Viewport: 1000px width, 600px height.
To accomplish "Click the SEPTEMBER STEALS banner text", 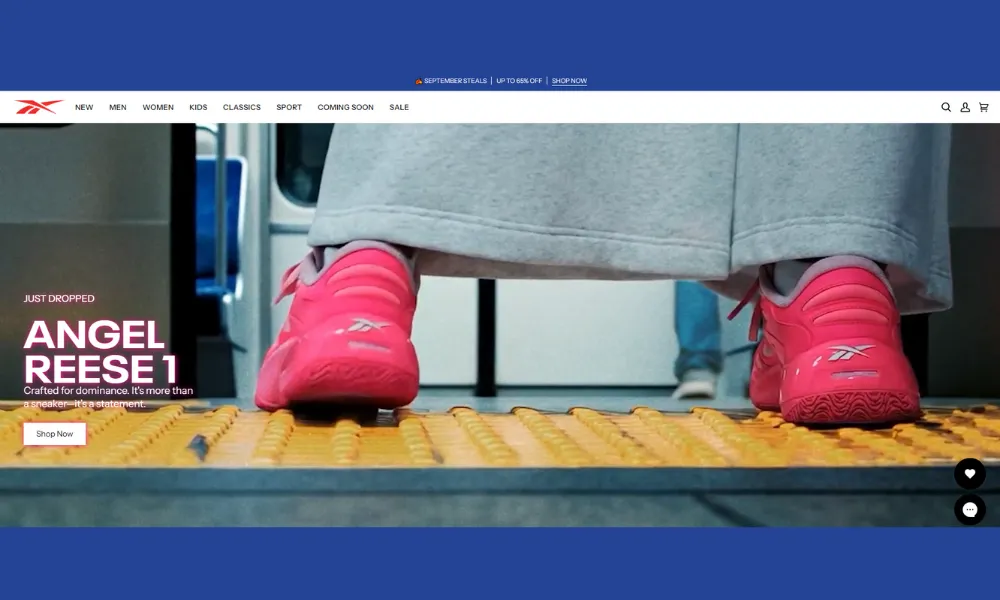I will tap(454, 81).
